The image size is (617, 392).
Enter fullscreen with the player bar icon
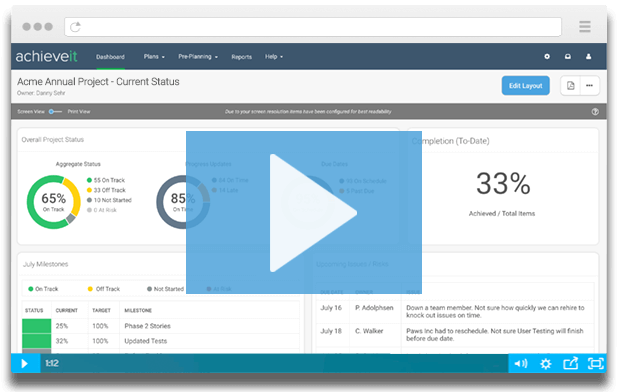(x=595, y=363)
